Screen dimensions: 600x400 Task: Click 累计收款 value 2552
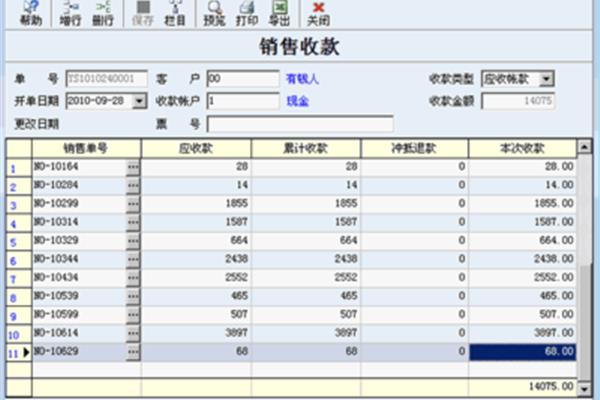[306, 278]
